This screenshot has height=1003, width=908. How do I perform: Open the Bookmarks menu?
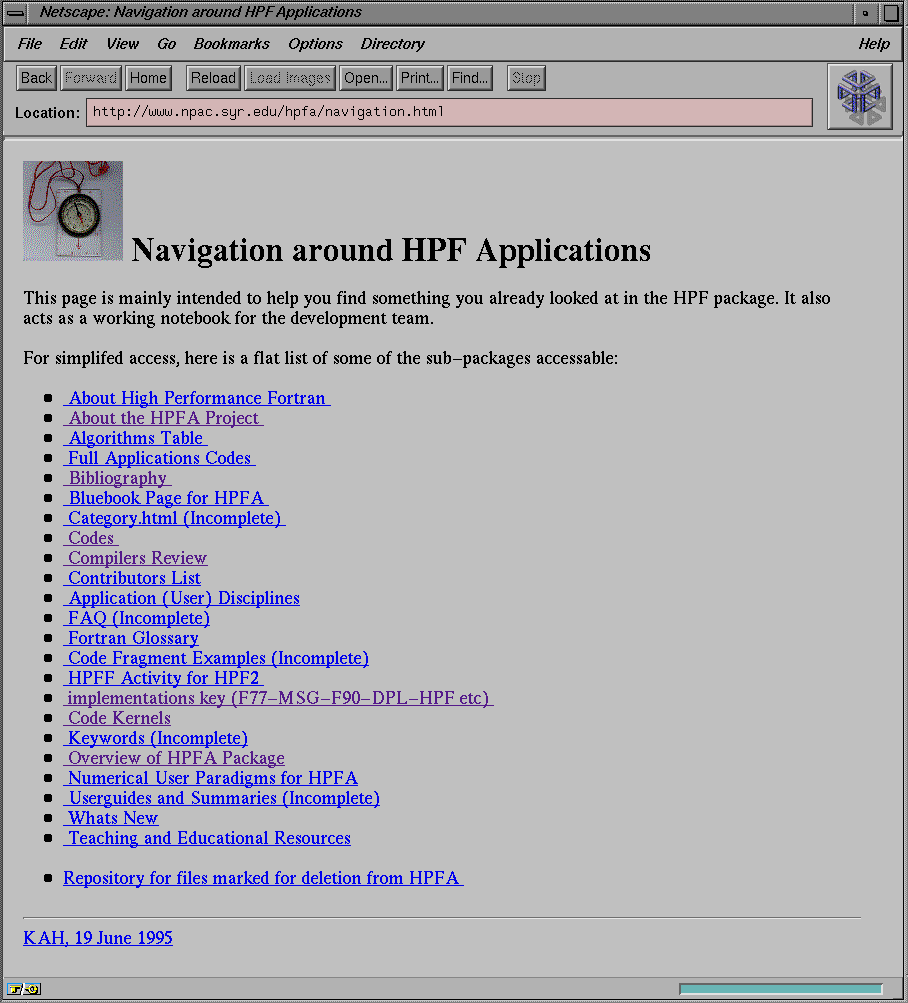click(x=232, y=43)
